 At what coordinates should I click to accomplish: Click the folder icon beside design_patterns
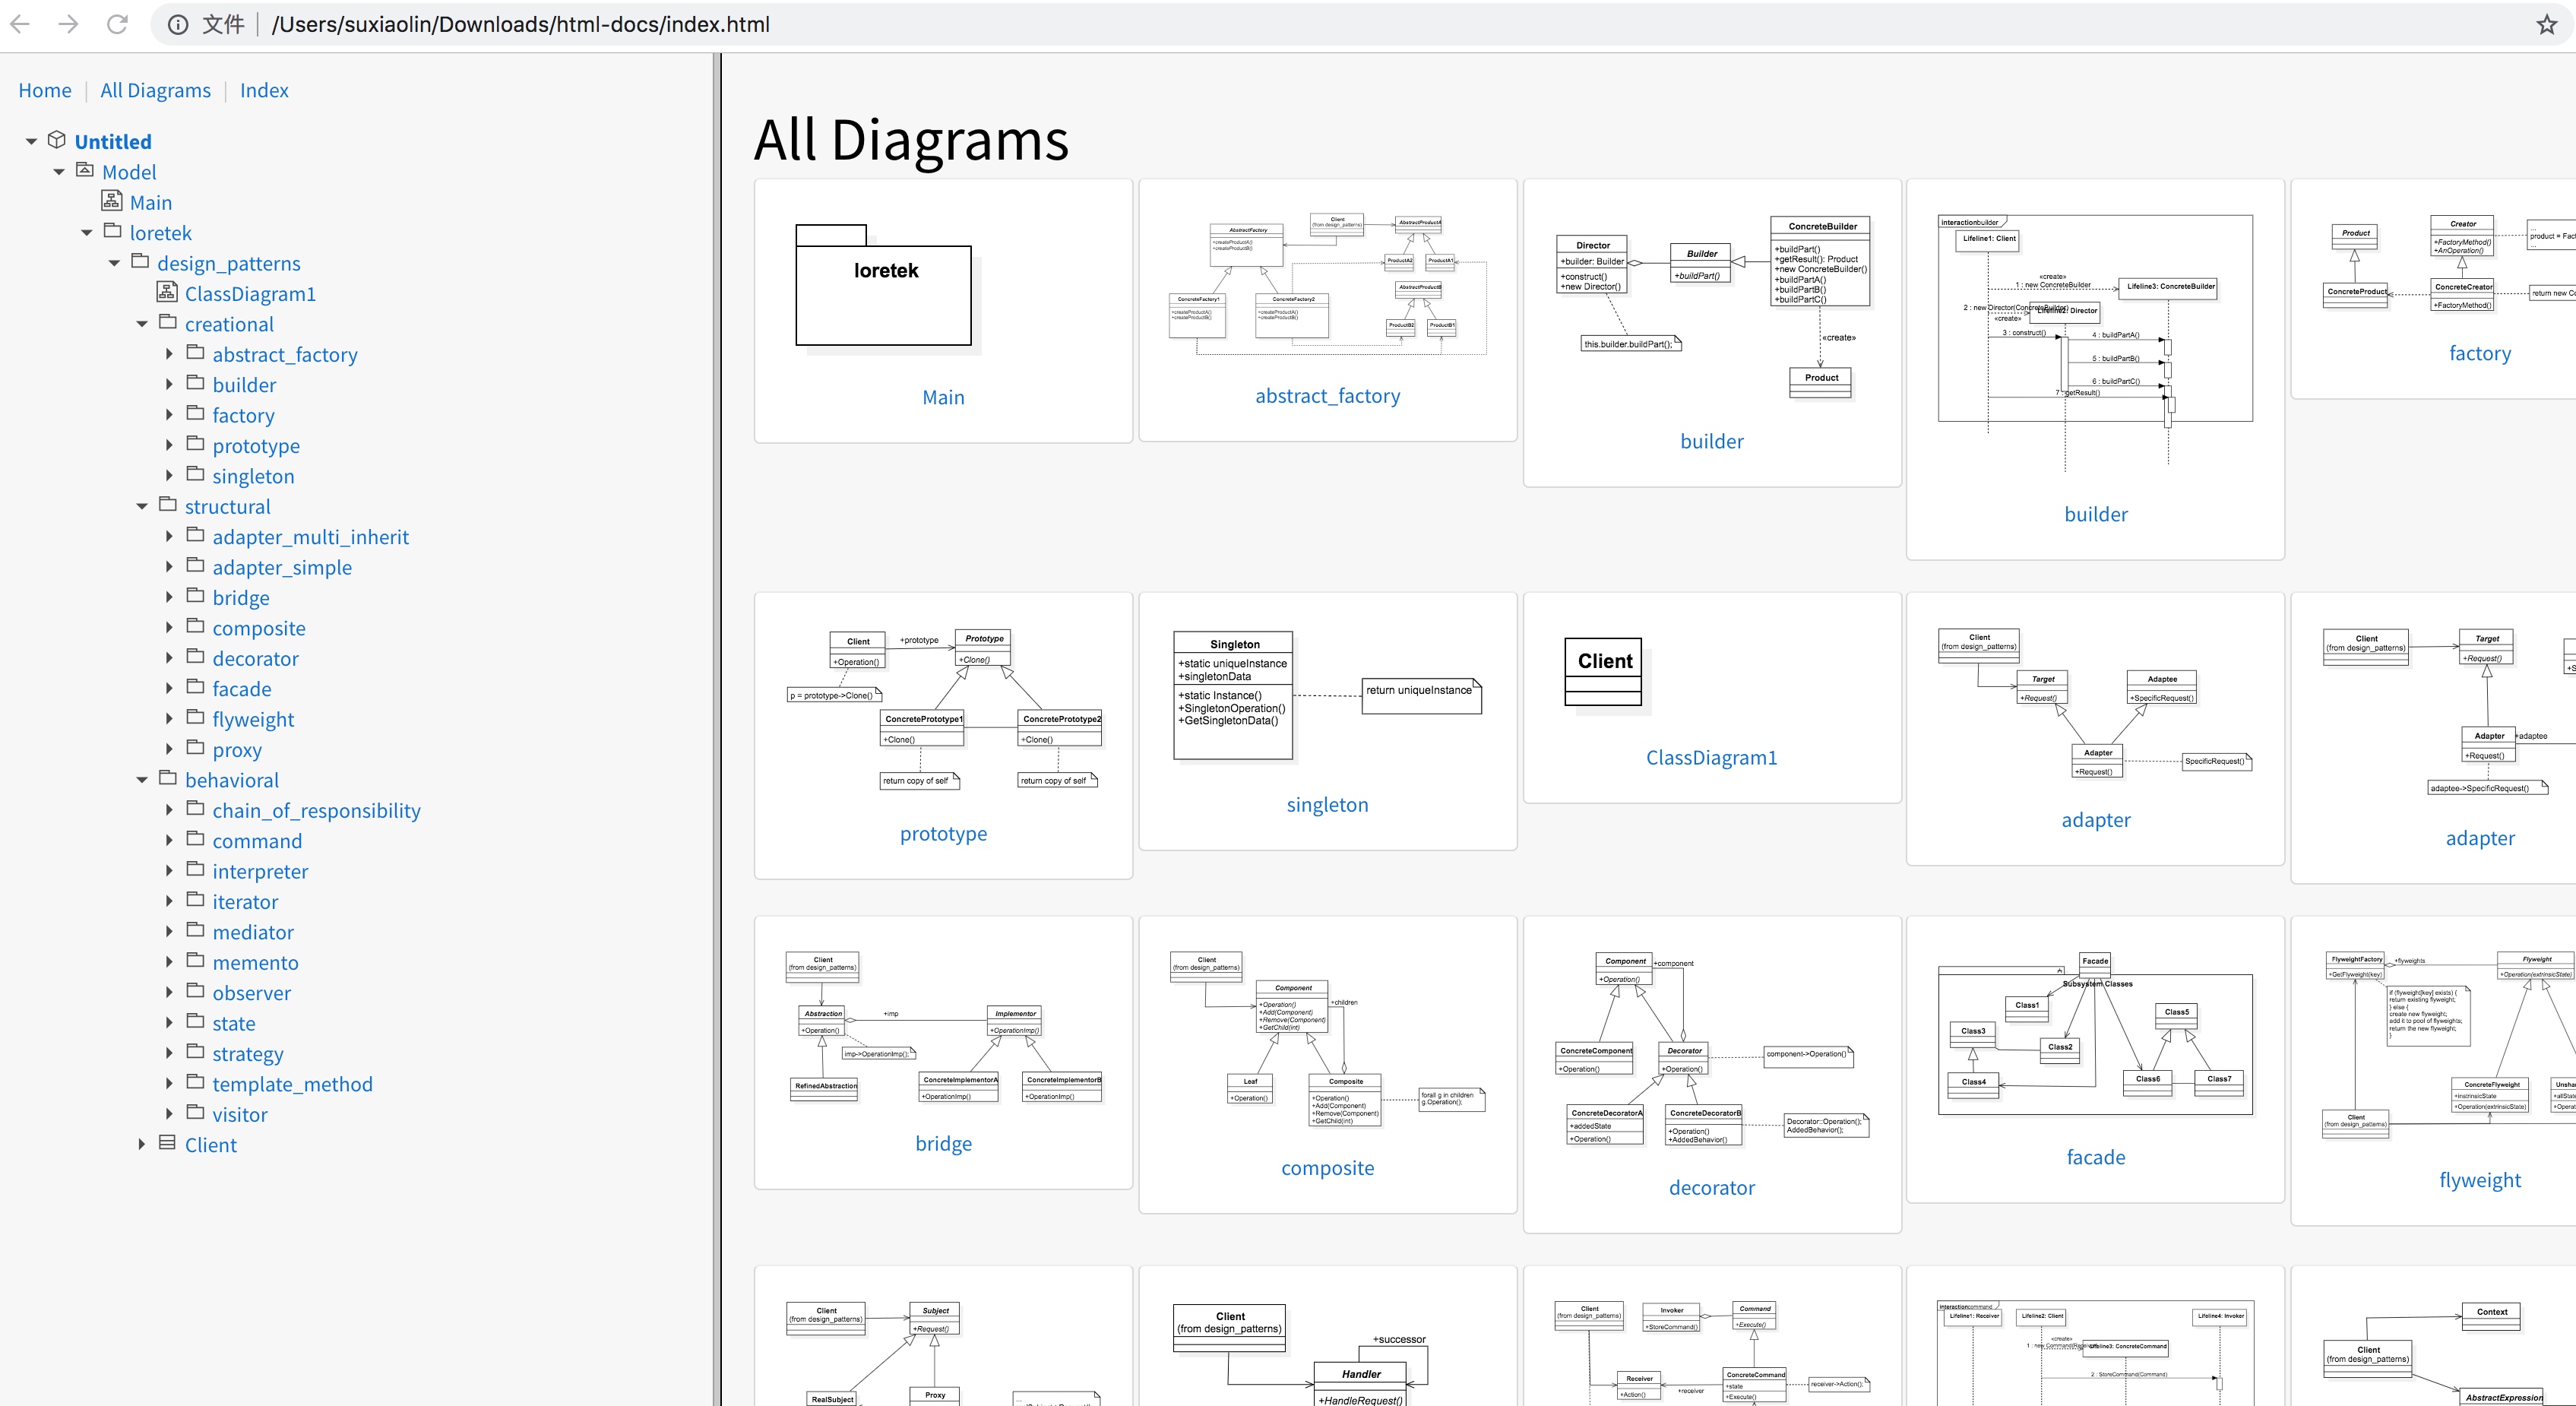point(140,261)
